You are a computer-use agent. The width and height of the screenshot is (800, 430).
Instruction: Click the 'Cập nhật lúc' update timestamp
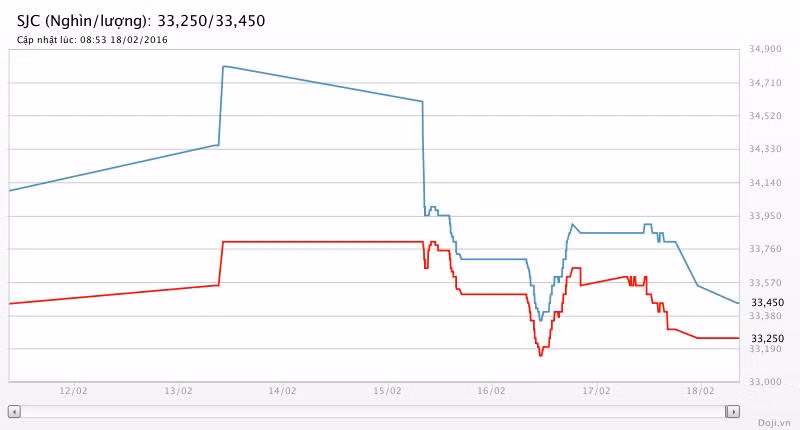[x=92, y=40]
